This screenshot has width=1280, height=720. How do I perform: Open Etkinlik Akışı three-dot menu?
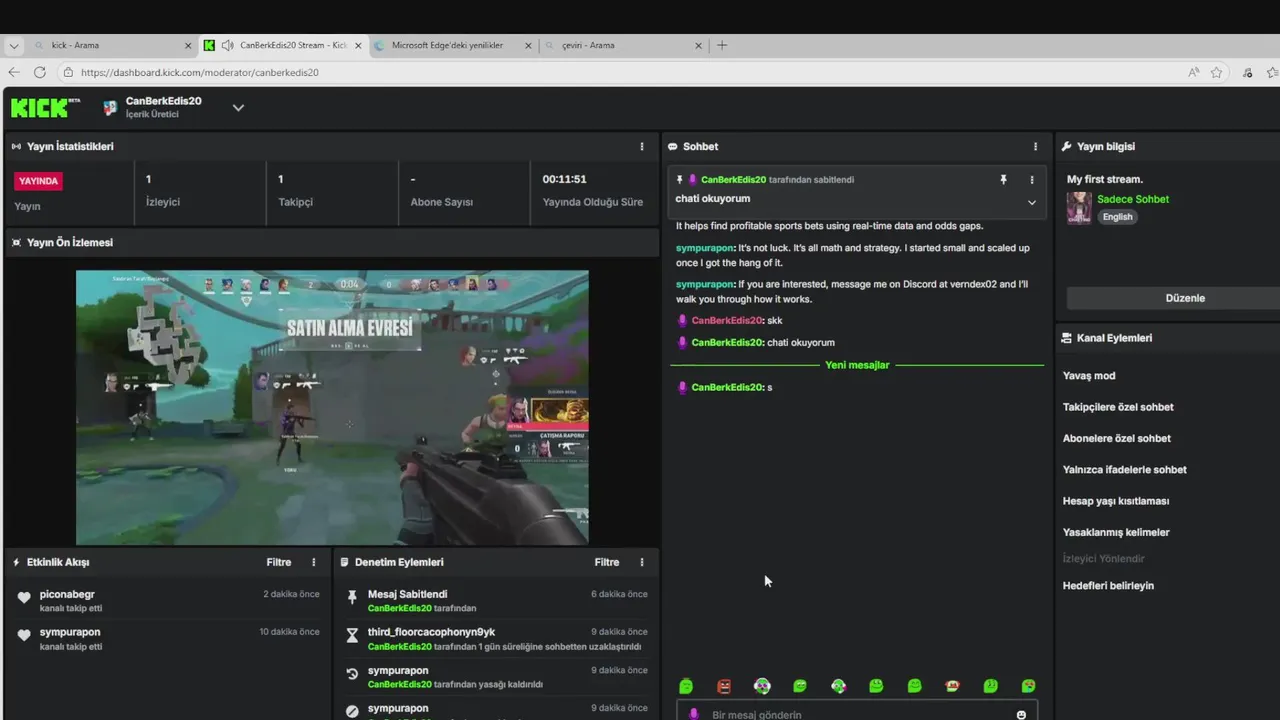pyautogui.click(x=313, y=562)
